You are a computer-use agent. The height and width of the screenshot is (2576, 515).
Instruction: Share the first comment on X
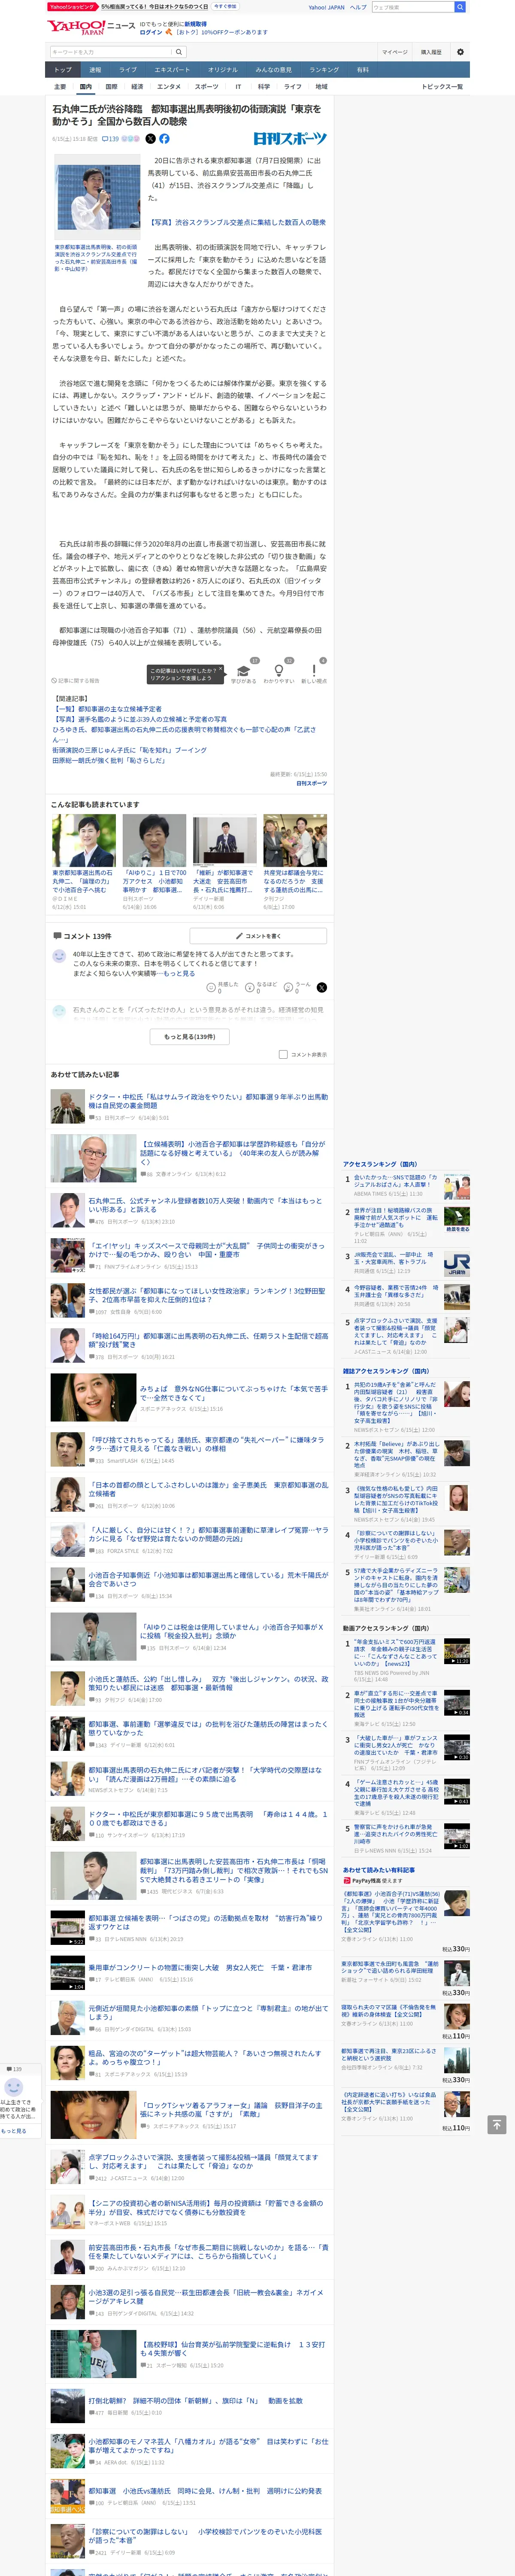click(321, 987)
